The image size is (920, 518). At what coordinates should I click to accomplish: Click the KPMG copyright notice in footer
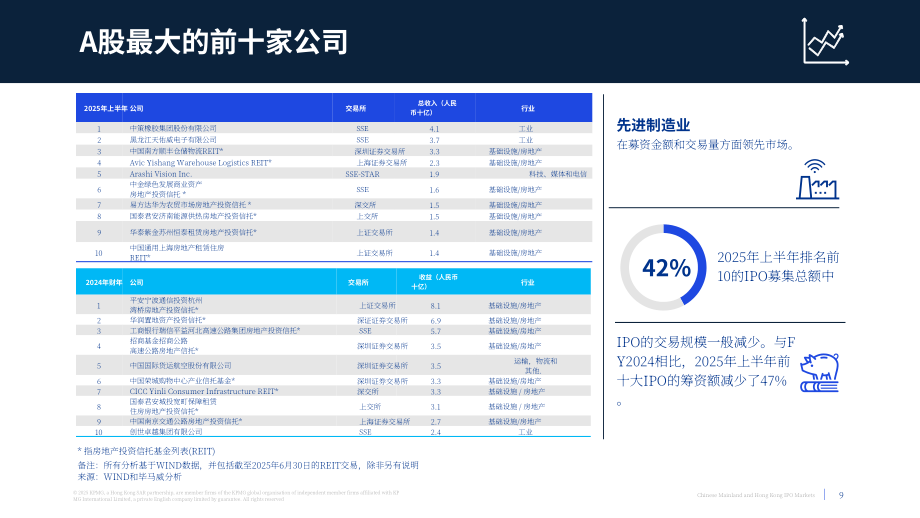coord(236,496)
